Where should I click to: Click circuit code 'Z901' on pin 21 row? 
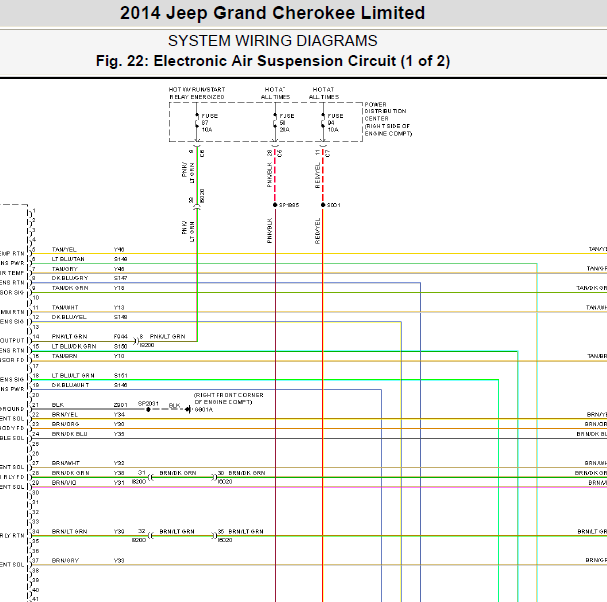120,405
